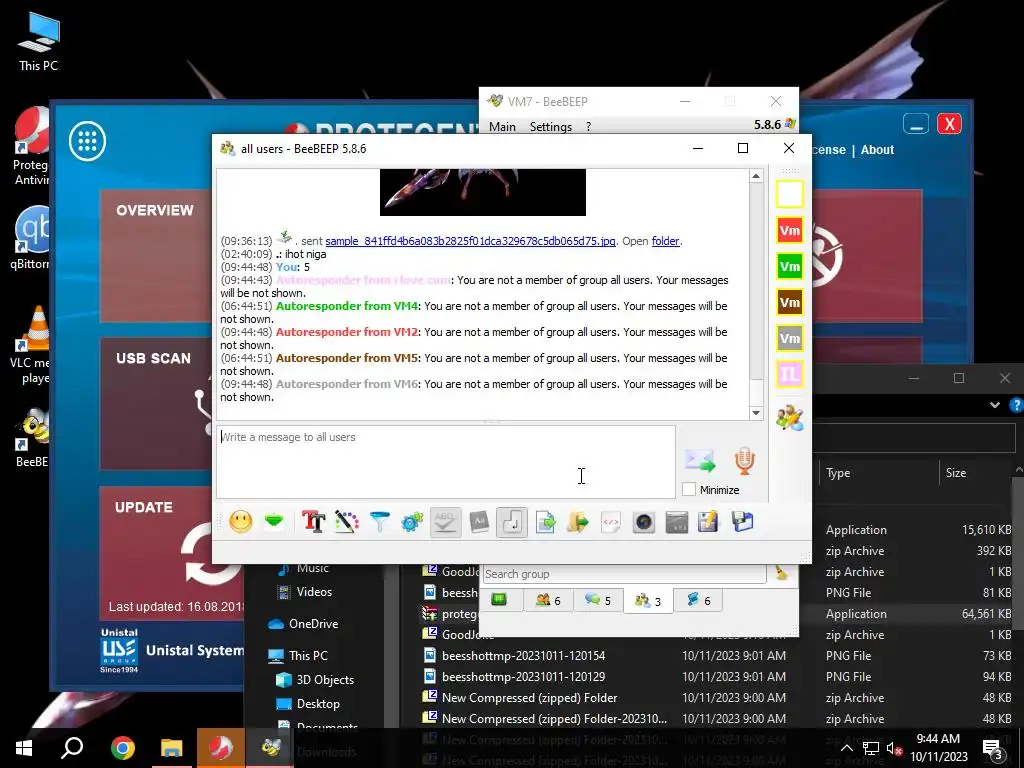The image size is (1024, 768).
Task: Click the broom clear-search icon in BeeBEEP
Action: (781, 573)
